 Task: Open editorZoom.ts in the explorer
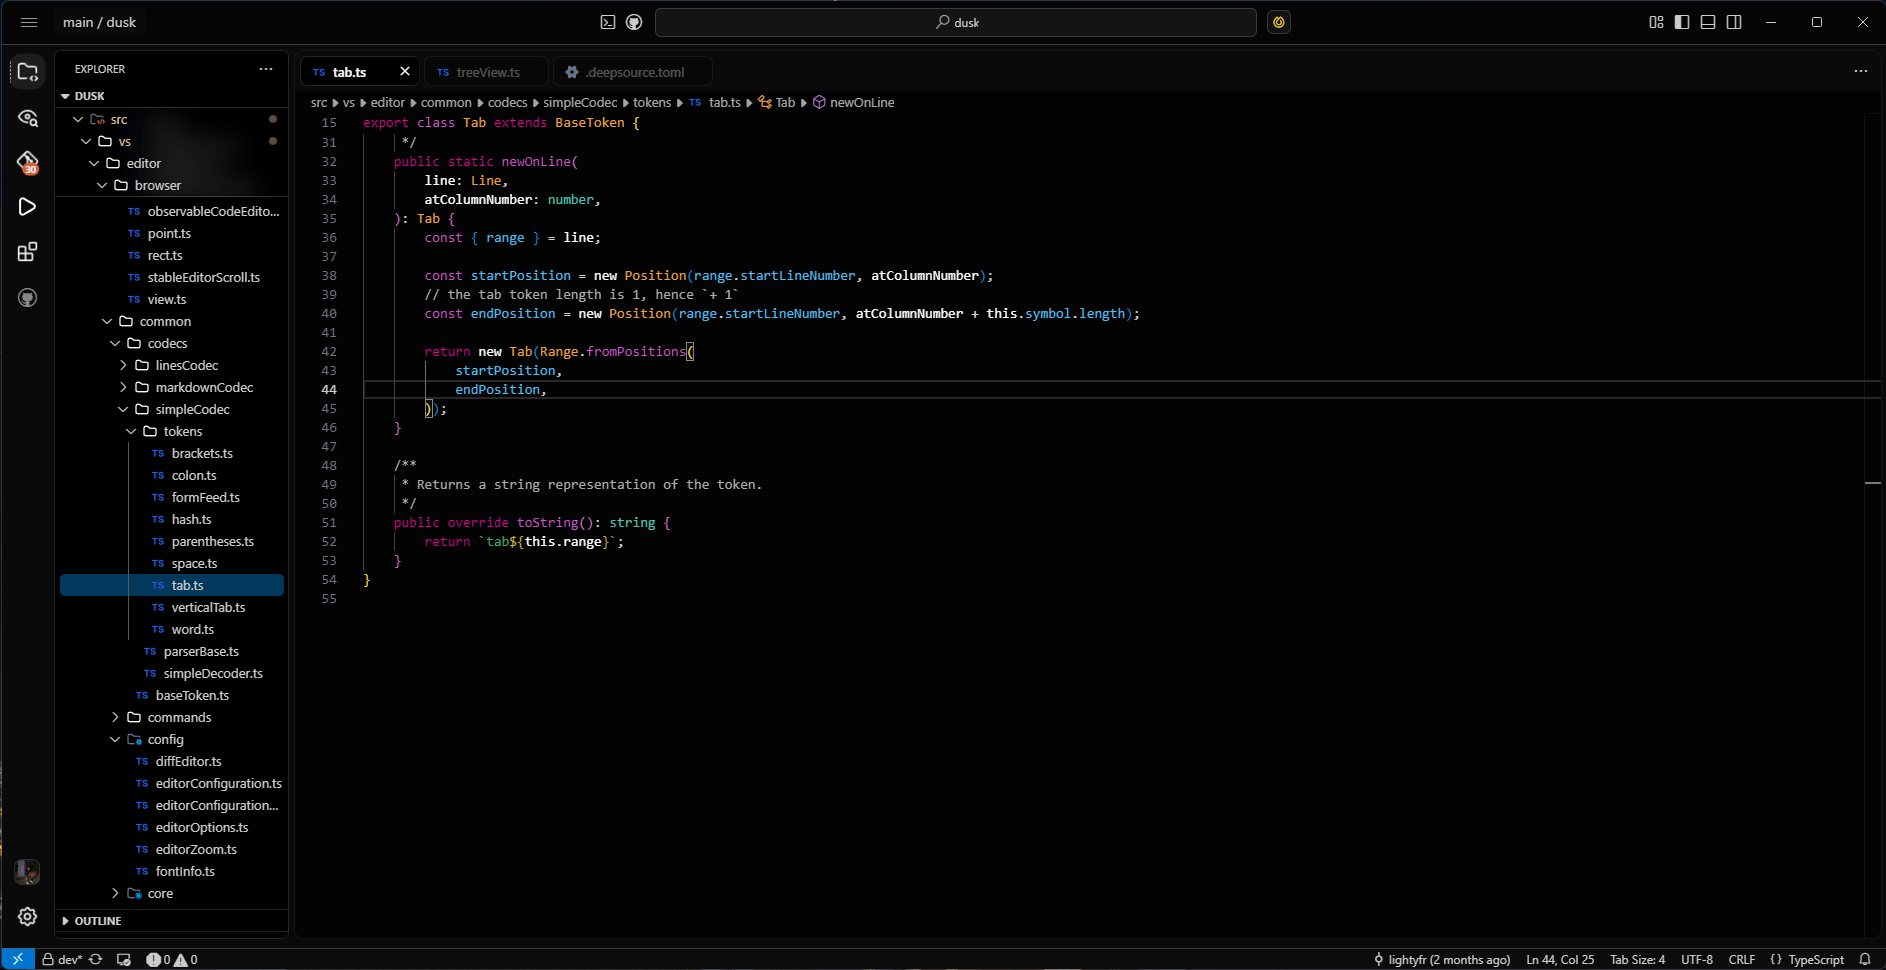(x=171, y=849)
